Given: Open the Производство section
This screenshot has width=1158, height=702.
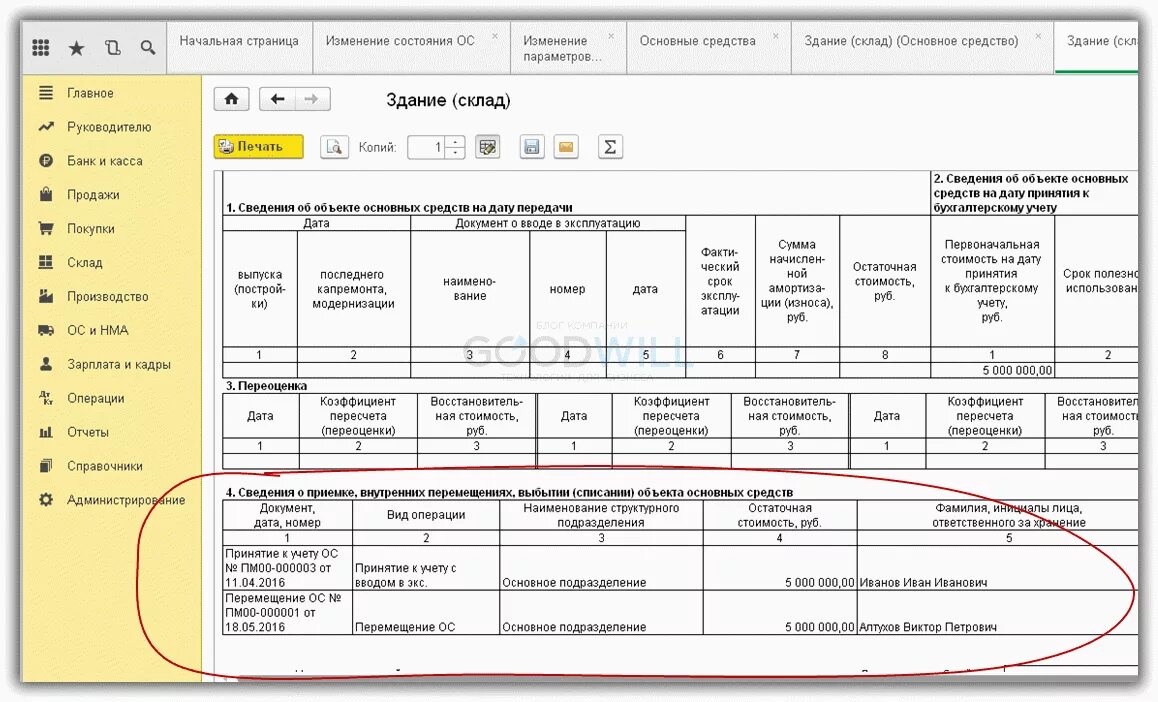Looking at the screenshot, I should pos(108,297).
